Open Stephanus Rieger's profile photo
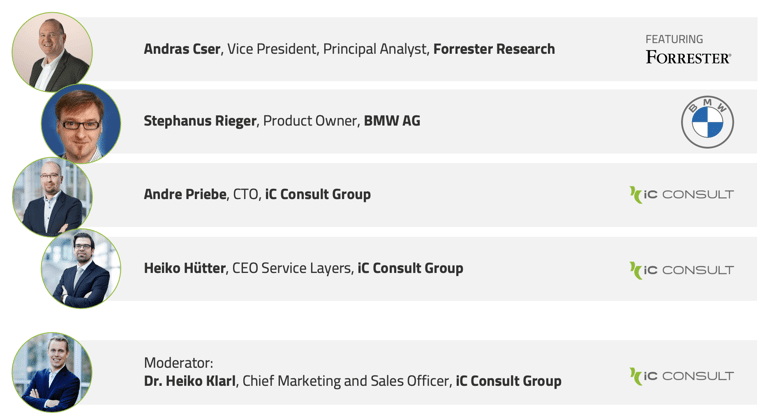This screenshot has height=417, width=767. tap(81, 123)
